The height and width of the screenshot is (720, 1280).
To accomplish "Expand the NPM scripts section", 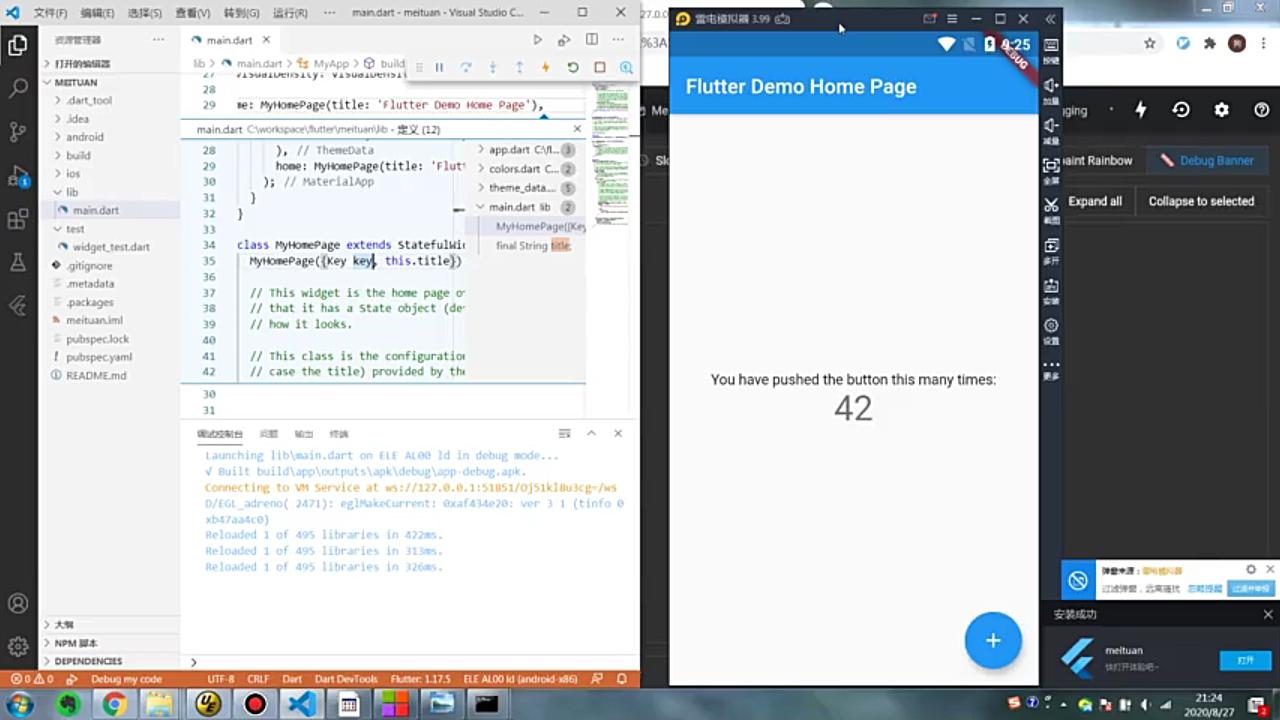I will point(109,643).
